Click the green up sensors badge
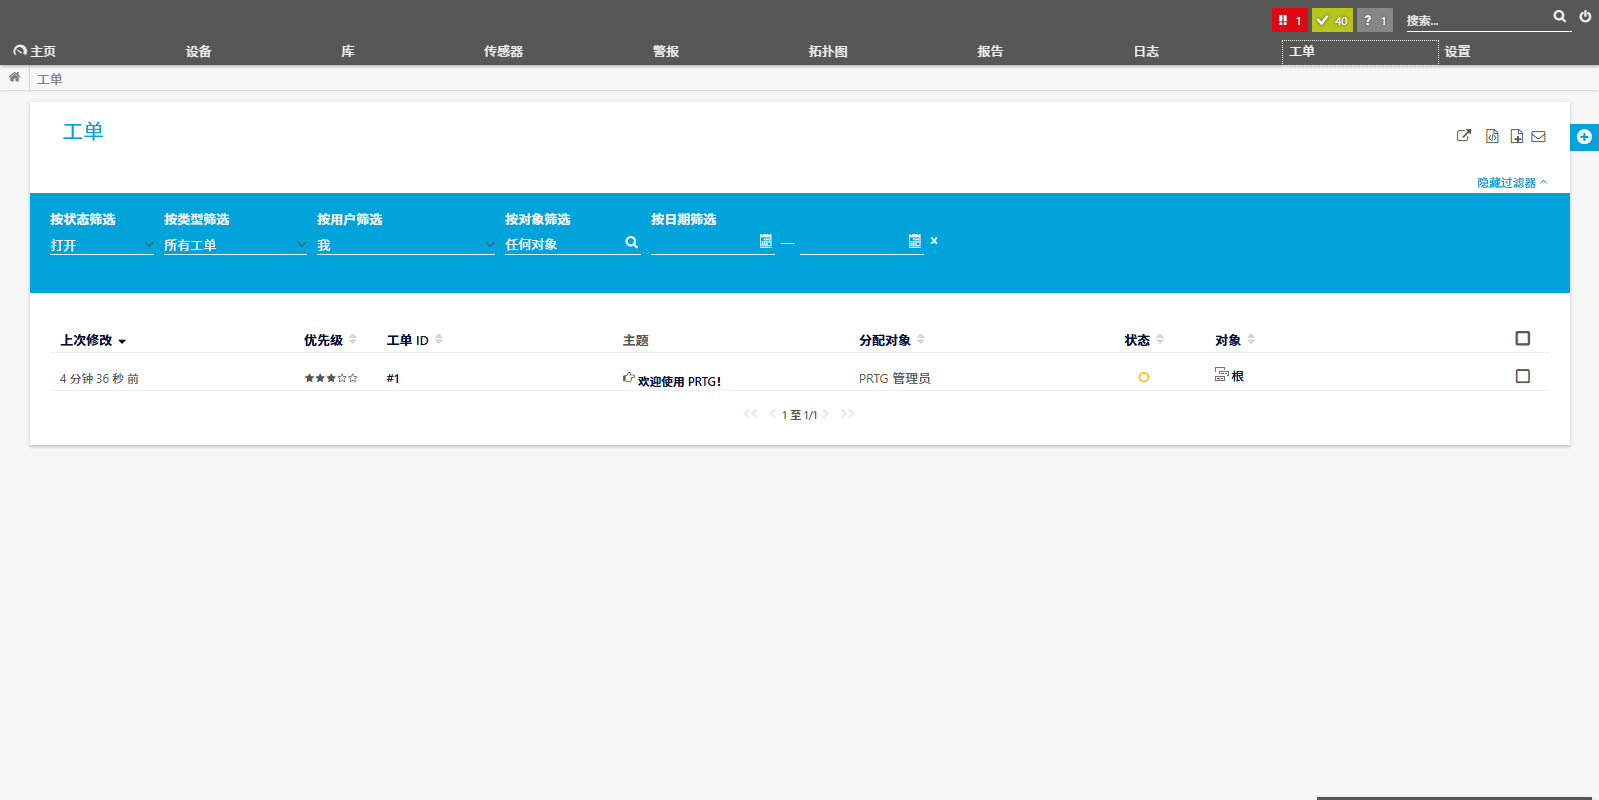 (1332, 20)
